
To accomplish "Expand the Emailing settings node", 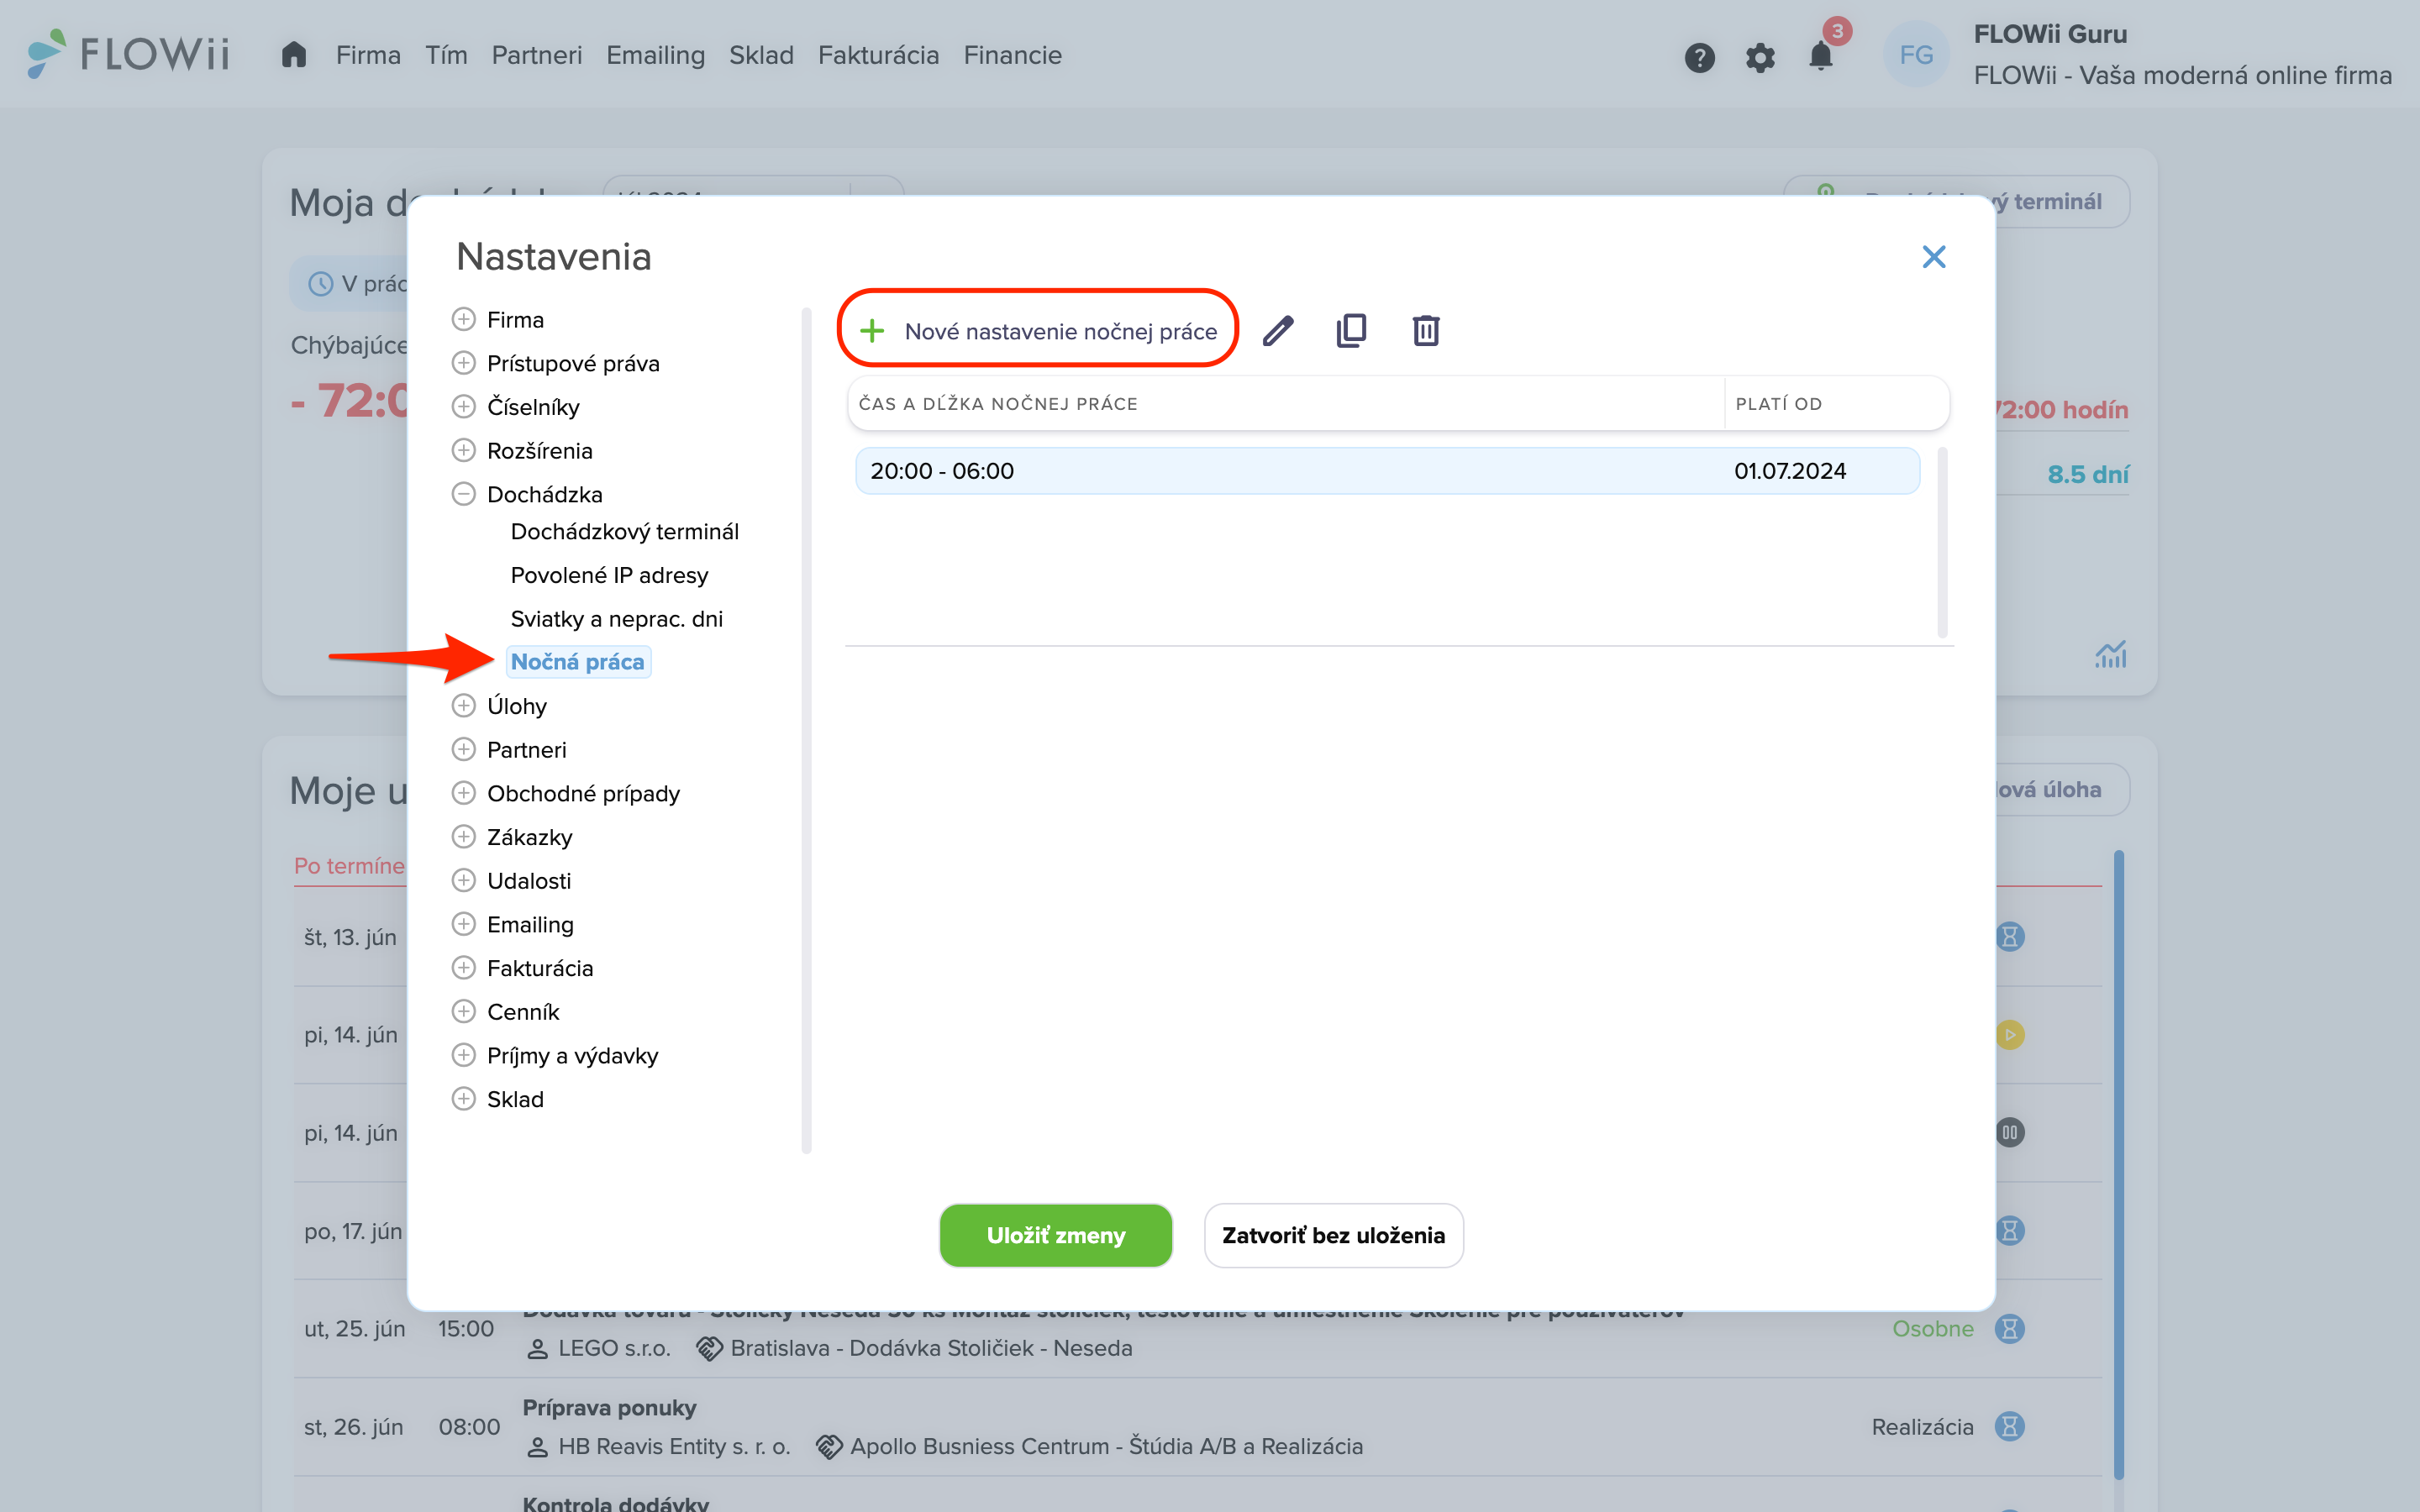I will [463, 924].
